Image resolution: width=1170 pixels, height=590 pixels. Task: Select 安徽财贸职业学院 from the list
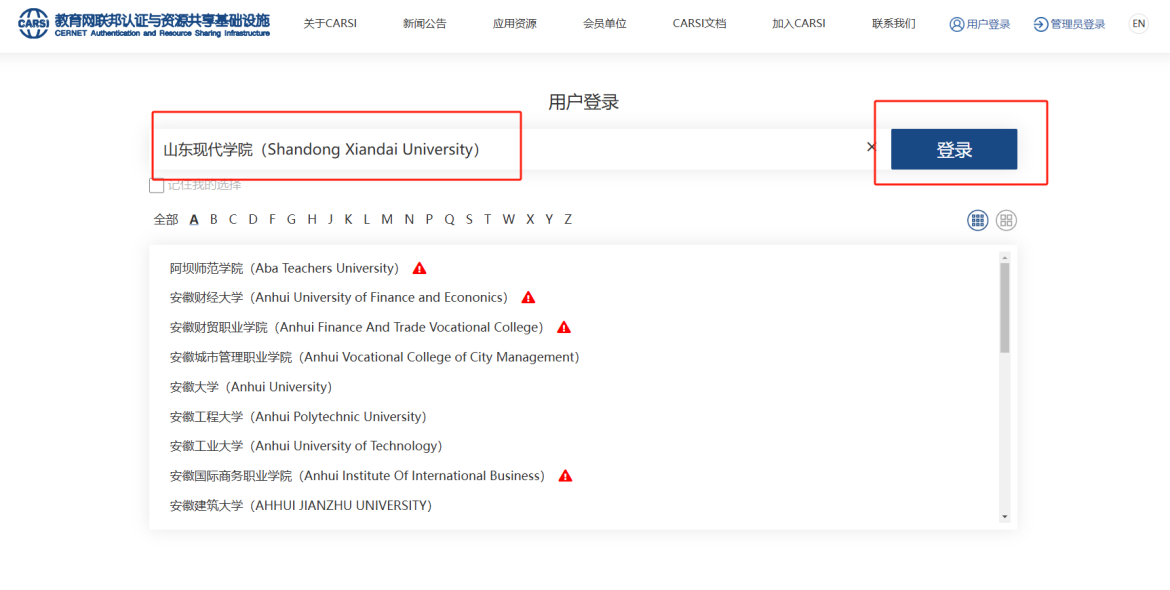point(357,327)
